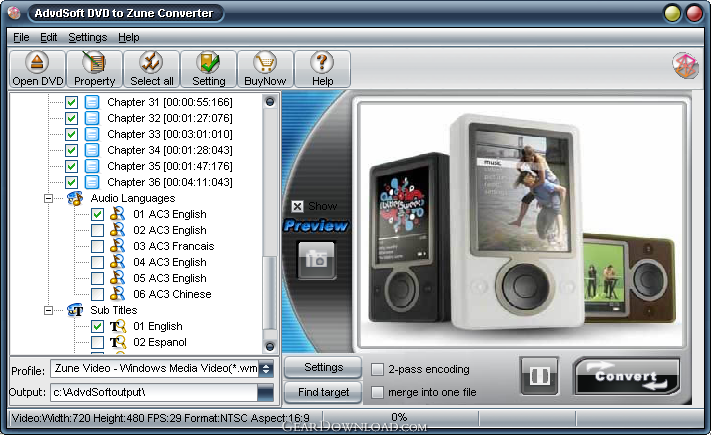Click the yellow minimize button
This screenshot has height=435, width=711.
click(672, 13)
